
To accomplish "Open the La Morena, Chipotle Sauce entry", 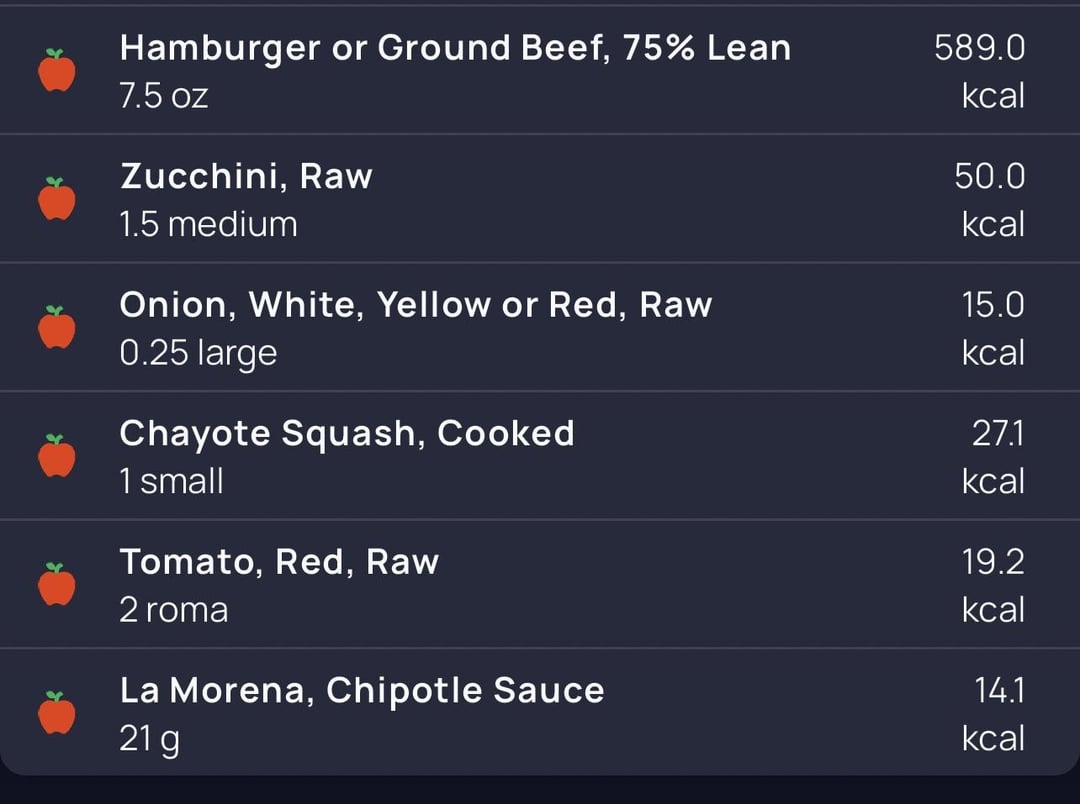I will 361,690.
